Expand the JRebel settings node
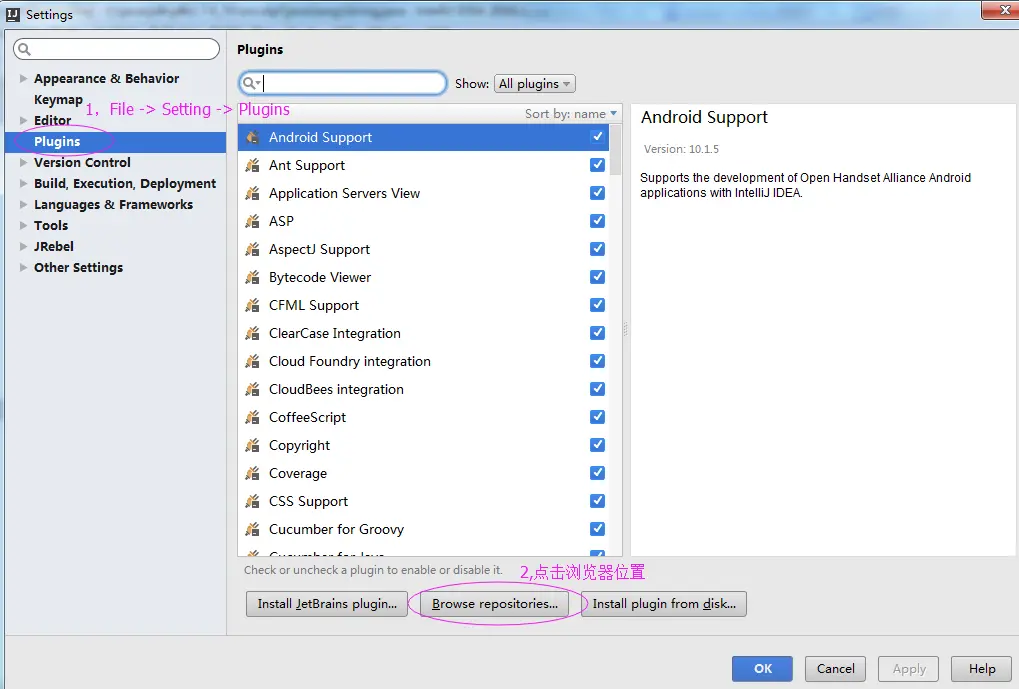This screenshot has height=689, width=1019. click(x=23, y=246)
